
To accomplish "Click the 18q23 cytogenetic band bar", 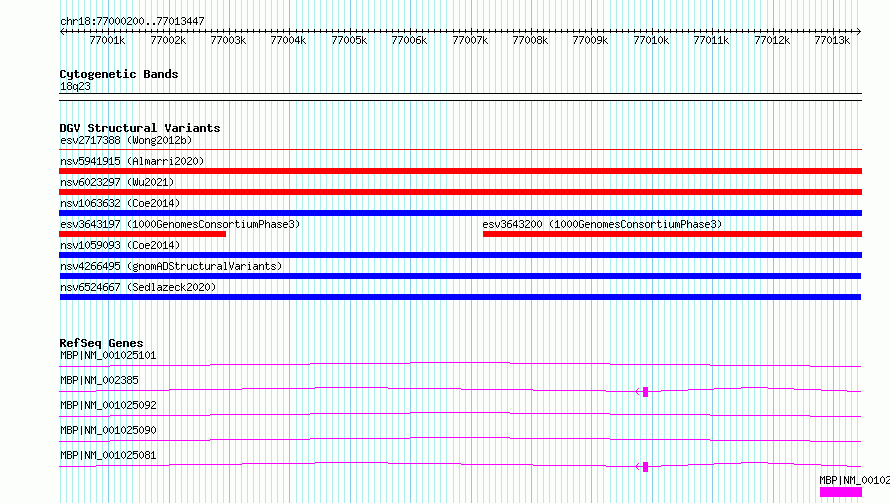I will (x=460, y=97).
